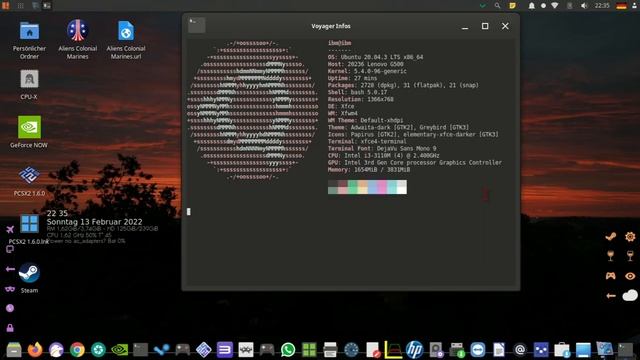Click the 'Memory: 1654MiB / 3831MiB' line
640x360 pixels.
pos(369,169)
